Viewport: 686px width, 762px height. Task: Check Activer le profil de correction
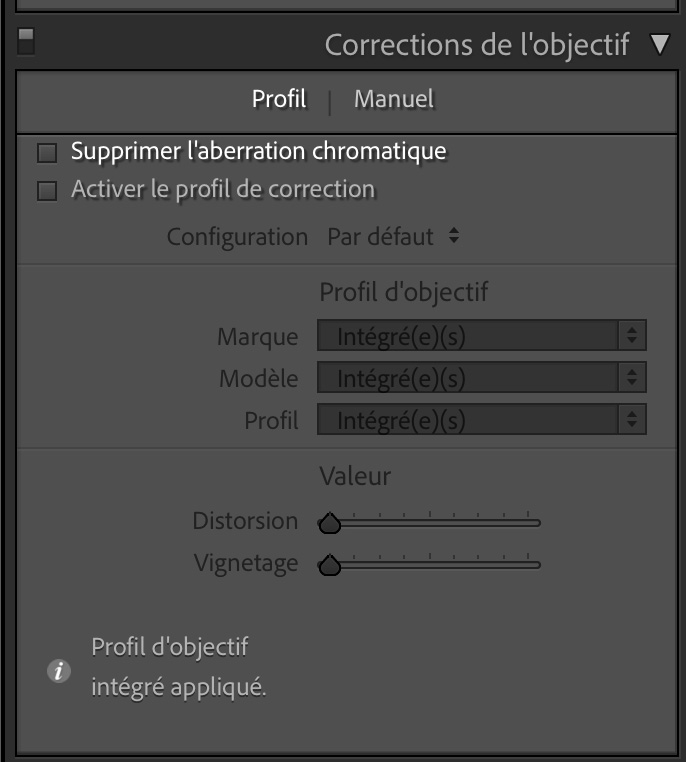coord(47,191)
